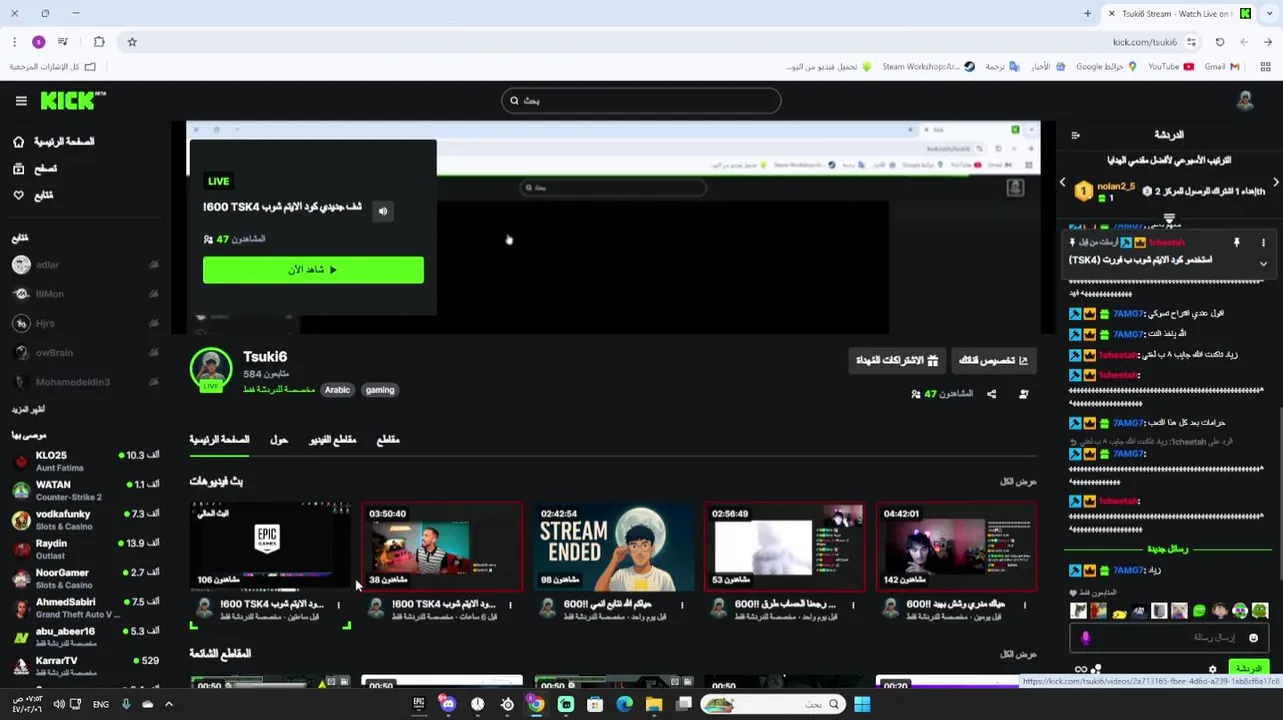The image size is (1283, 720).
Task: Open the user profile avatar menu
Action: pos(1245,100)
